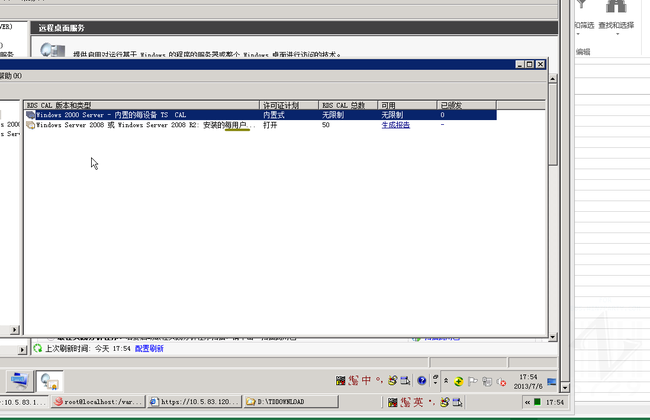Viewport: 650px width, 420px height.
Task: Open the Remote Desktop connection taskbar icon
Action: point(19,381)
